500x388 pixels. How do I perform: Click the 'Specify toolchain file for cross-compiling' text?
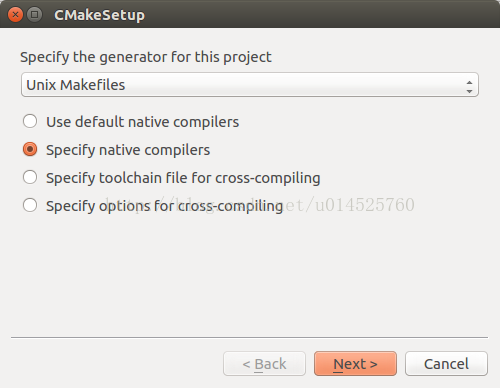point(183,178)
